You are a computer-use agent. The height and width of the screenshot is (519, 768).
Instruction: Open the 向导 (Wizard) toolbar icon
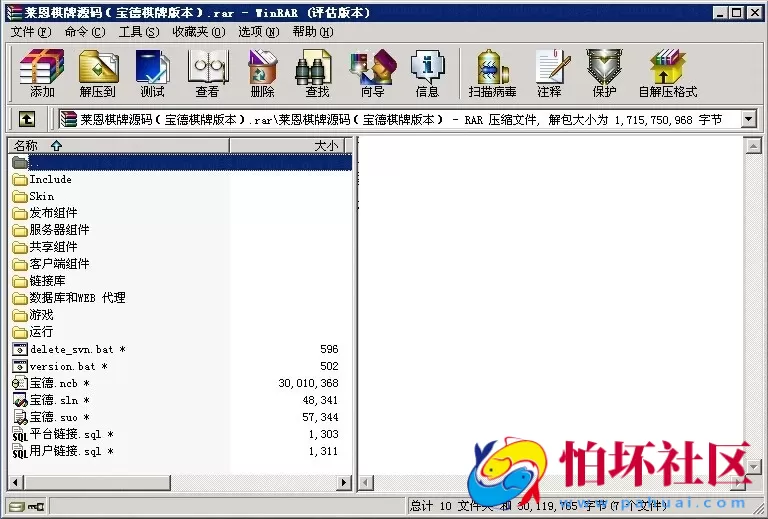tap(372, 73)
